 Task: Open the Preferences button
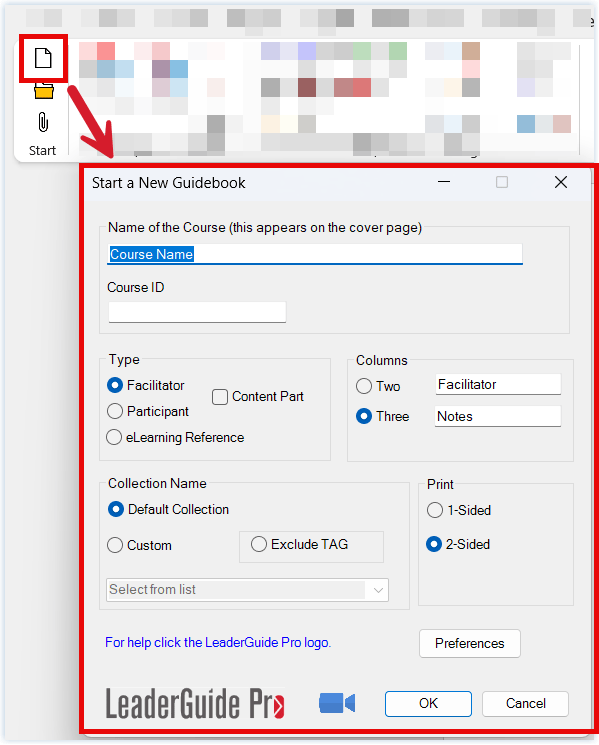click(x=470, y=643)
